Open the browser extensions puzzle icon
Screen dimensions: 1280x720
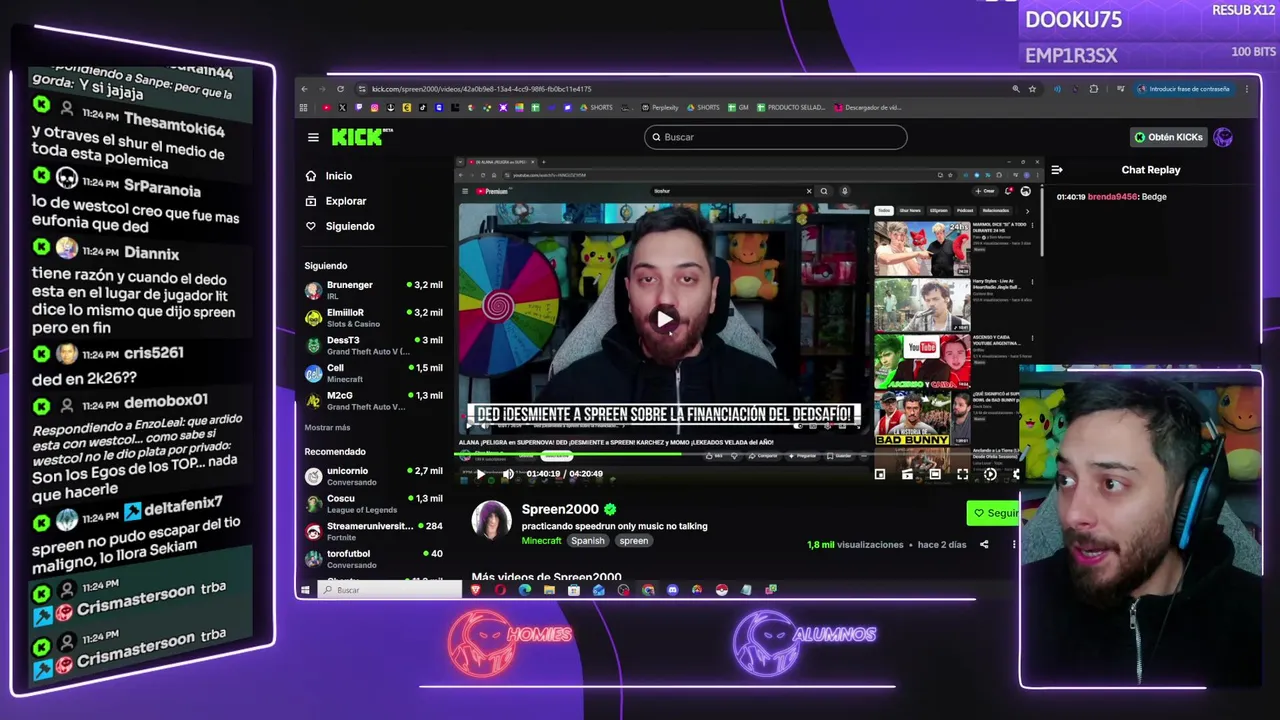click(x=1093, y=89)
